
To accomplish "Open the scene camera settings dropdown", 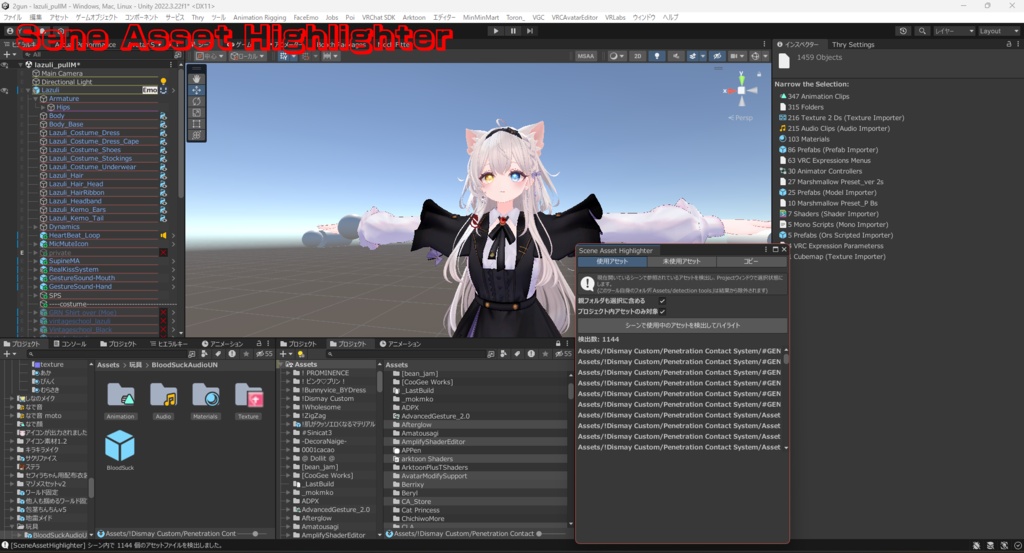I will pos(737,56).
